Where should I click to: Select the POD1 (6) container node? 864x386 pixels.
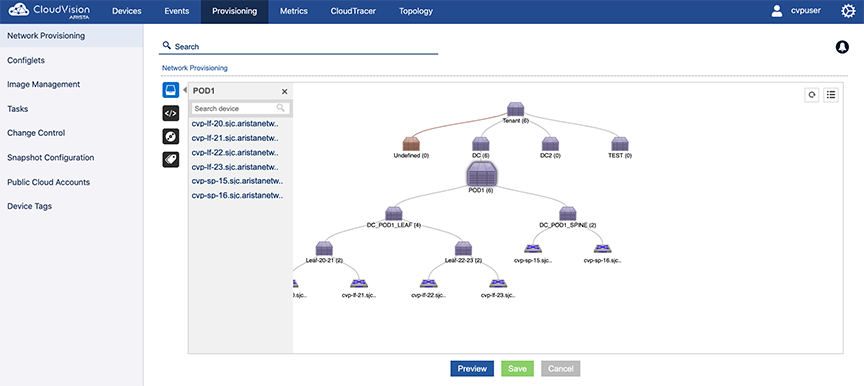(x=482, y=175)
